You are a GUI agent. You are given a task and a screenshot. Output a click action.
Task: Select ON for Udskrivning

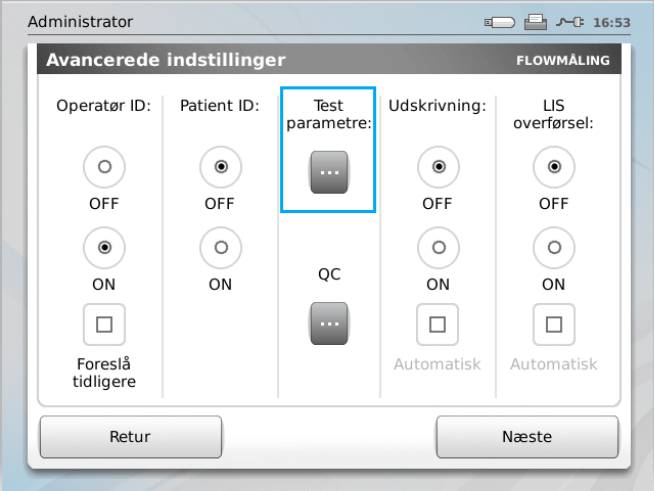[x=438, y=248]
